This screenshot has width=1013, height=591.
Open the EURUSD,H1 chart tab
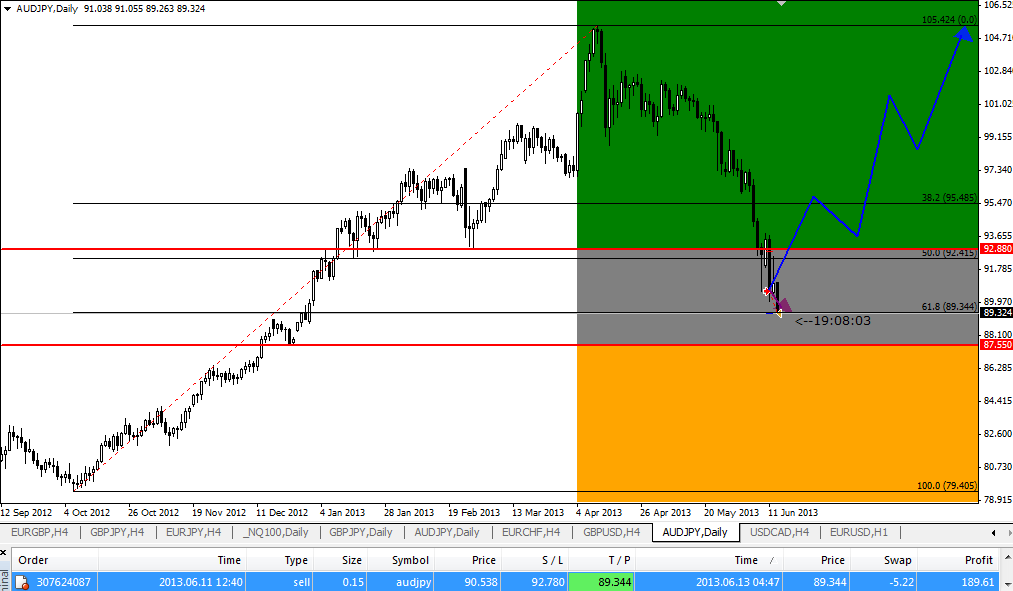pos(860,532)
